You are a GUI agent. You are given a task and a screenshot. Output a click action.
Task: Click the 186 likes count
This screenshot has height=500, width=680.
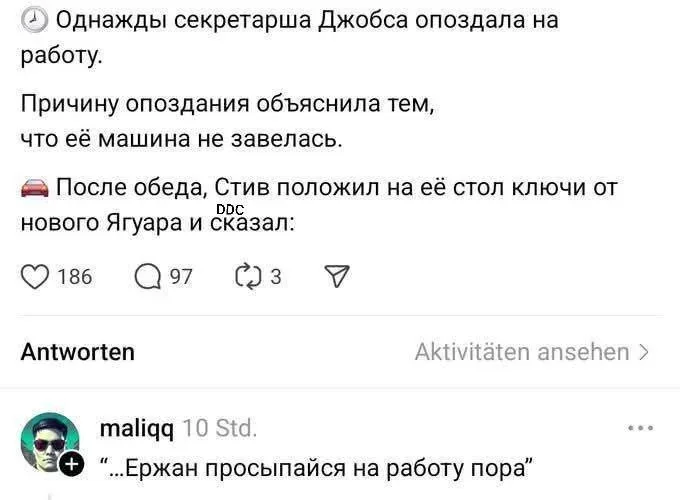point(75,276)
